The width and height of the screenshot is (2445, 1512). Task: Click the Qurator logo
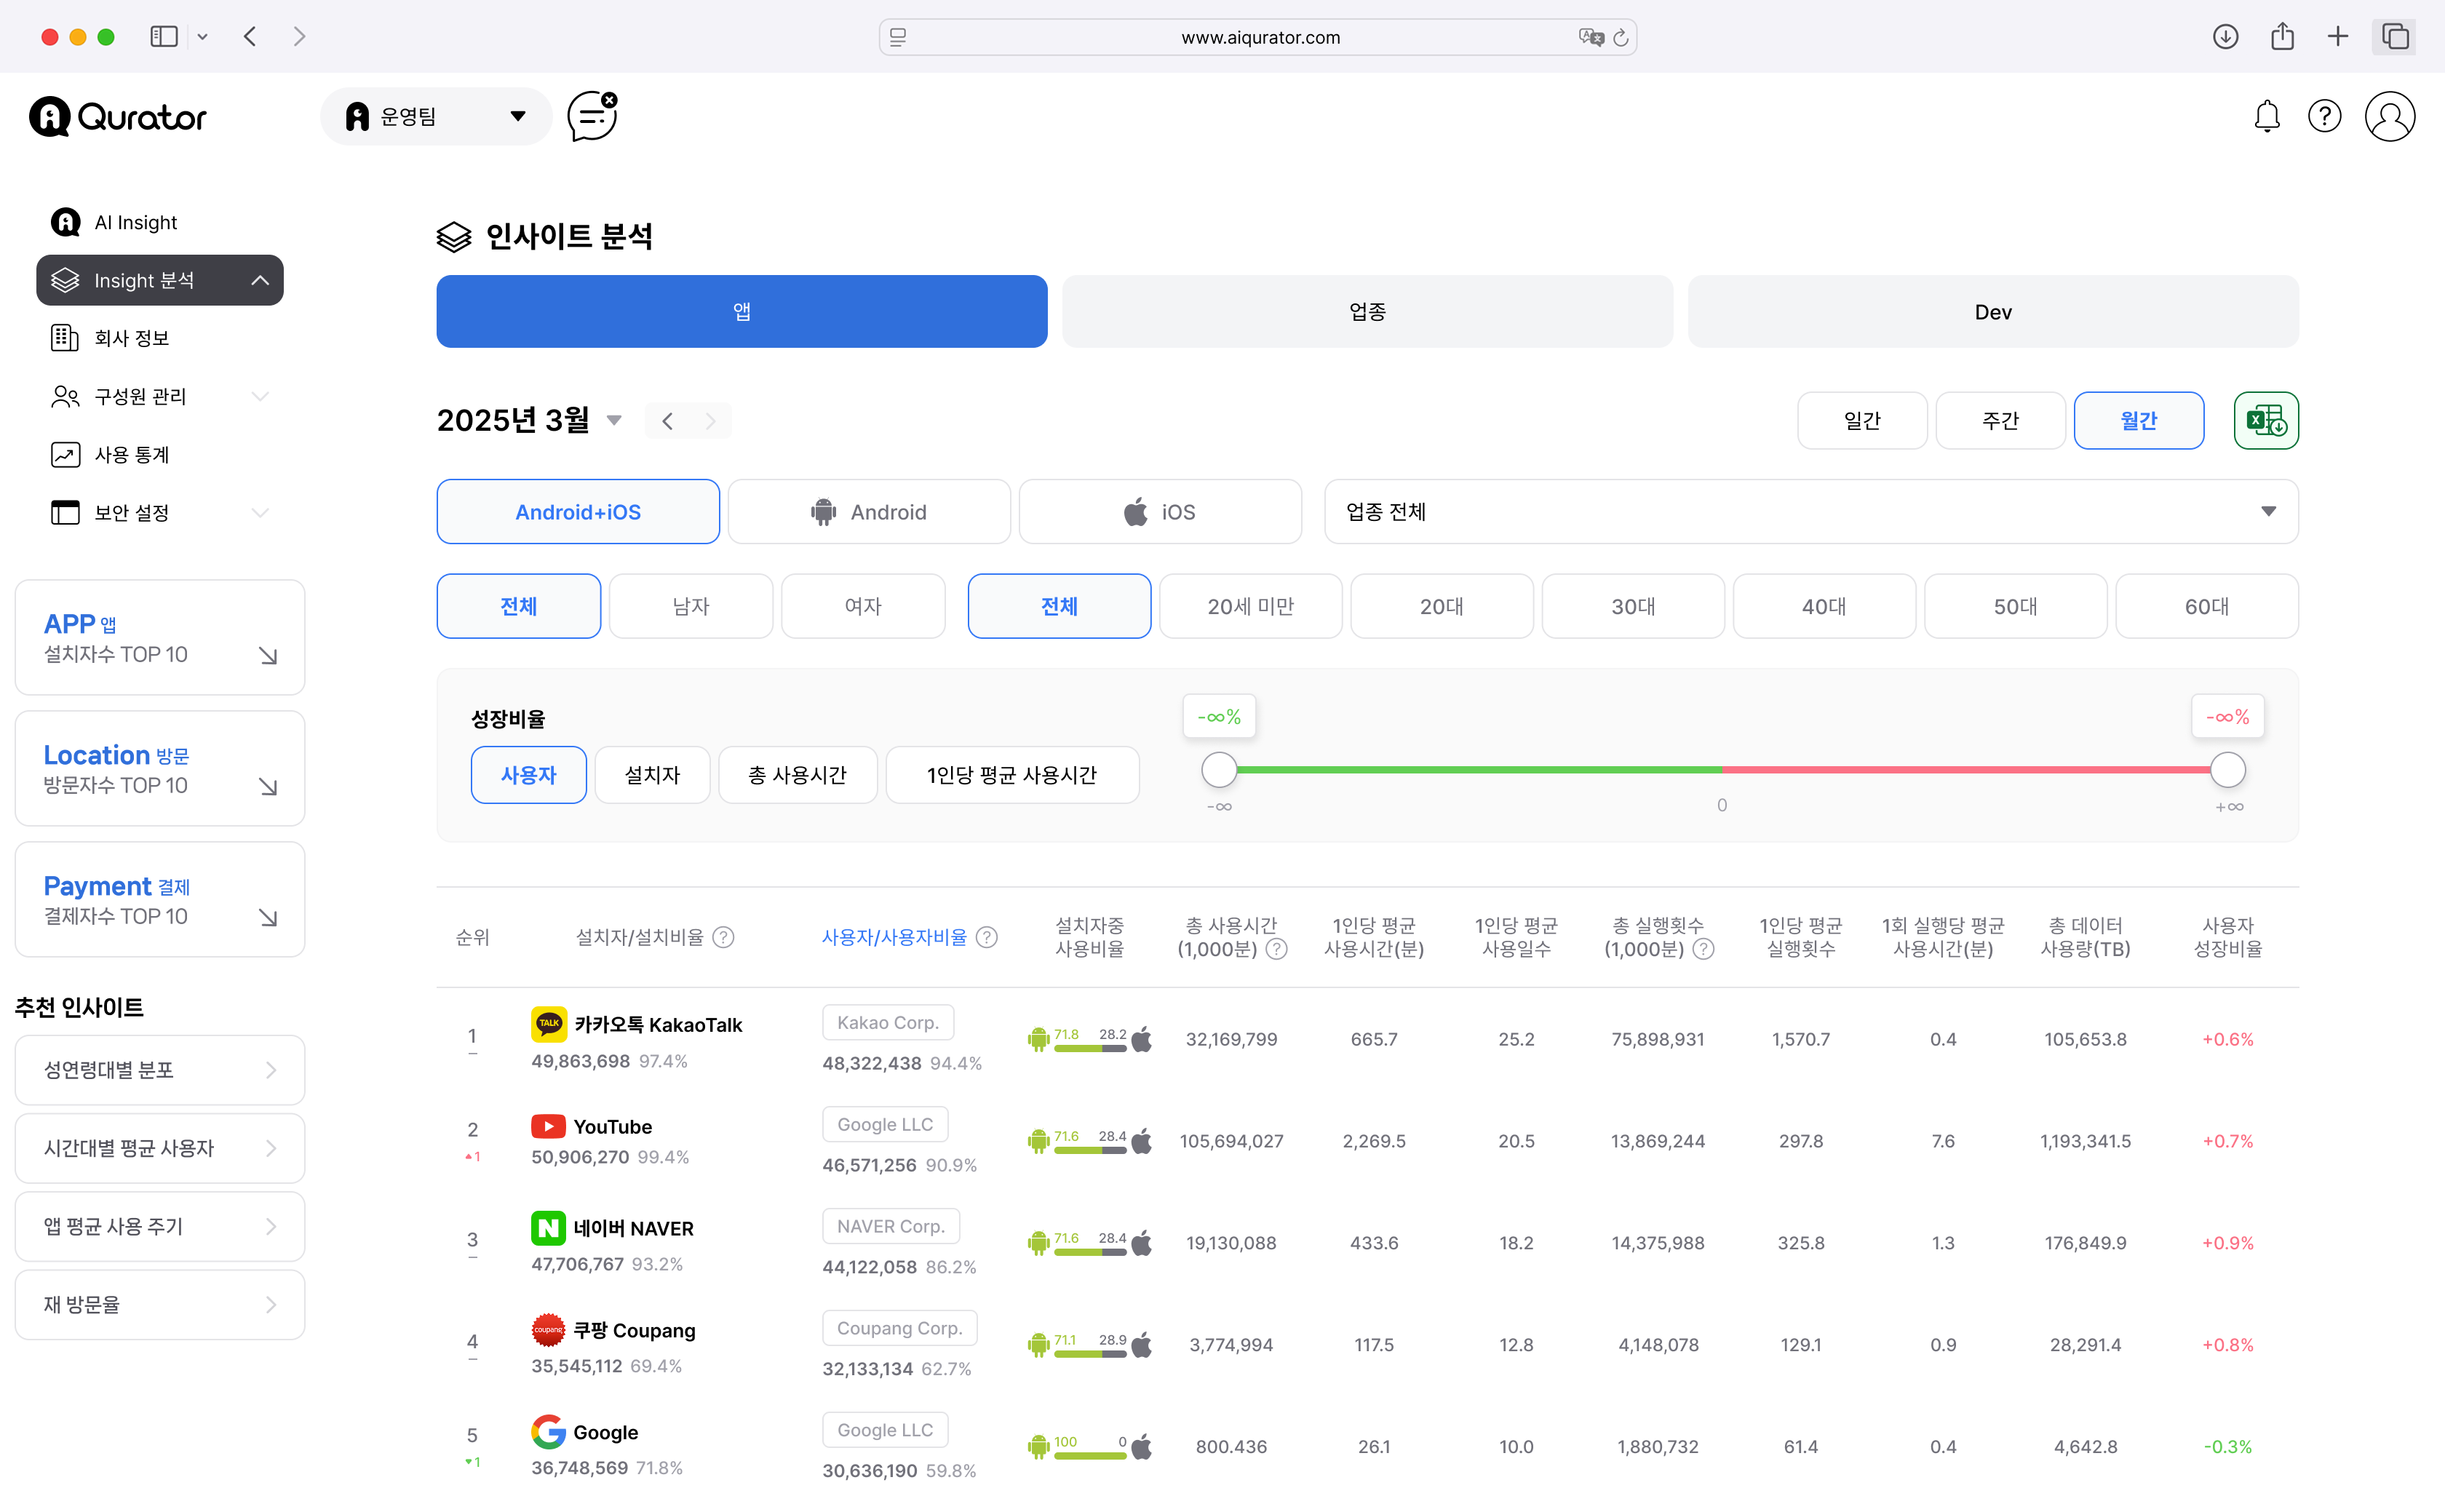coord(118,117)
